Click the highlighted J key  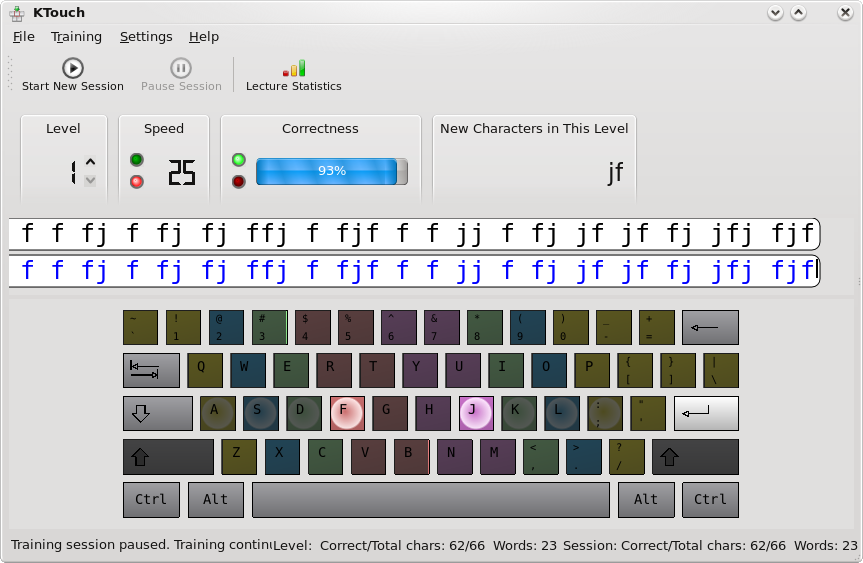tap(476, 413)
